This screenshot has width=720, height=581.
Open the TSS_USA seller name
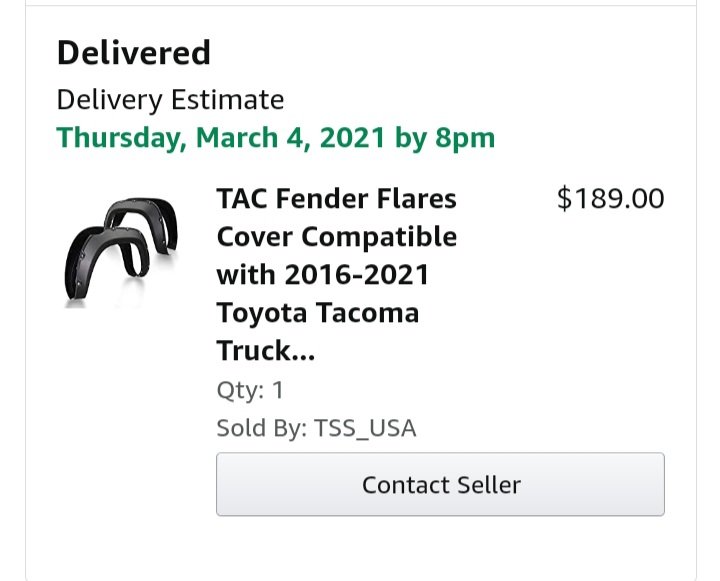pos(365,429)
